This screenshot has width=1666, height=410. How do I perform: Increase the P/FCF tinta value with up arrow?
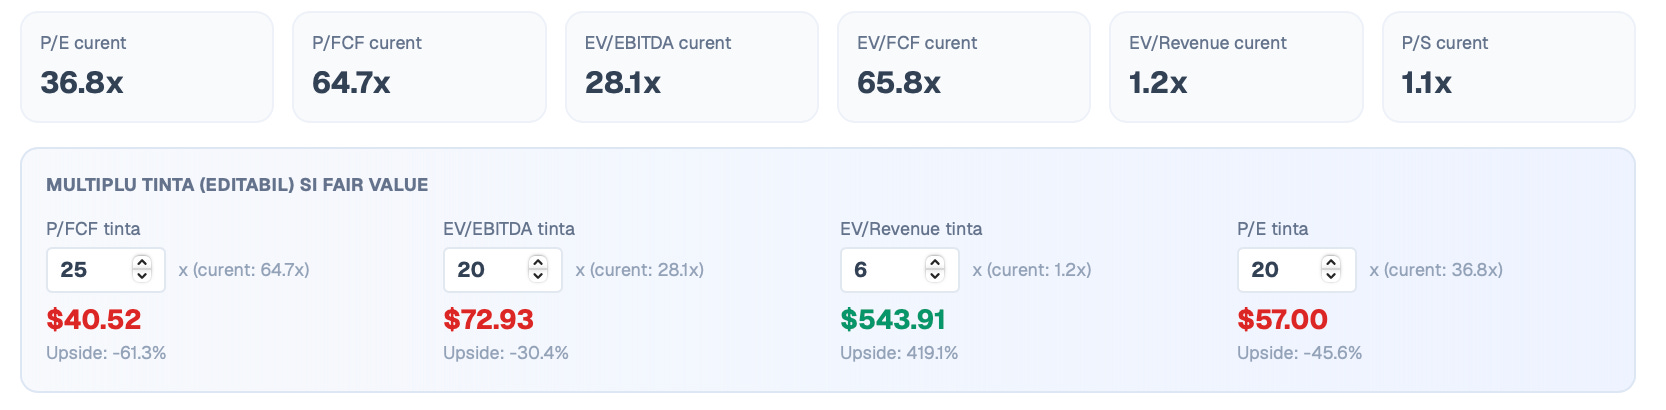pos(142,263)
